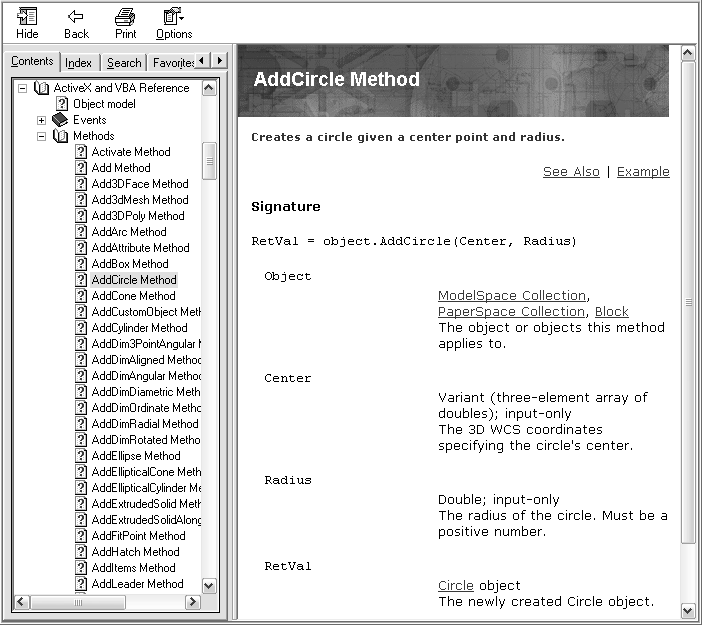Open AddDimRotated Method topic

pyautogui.click(x=146, y=440)
